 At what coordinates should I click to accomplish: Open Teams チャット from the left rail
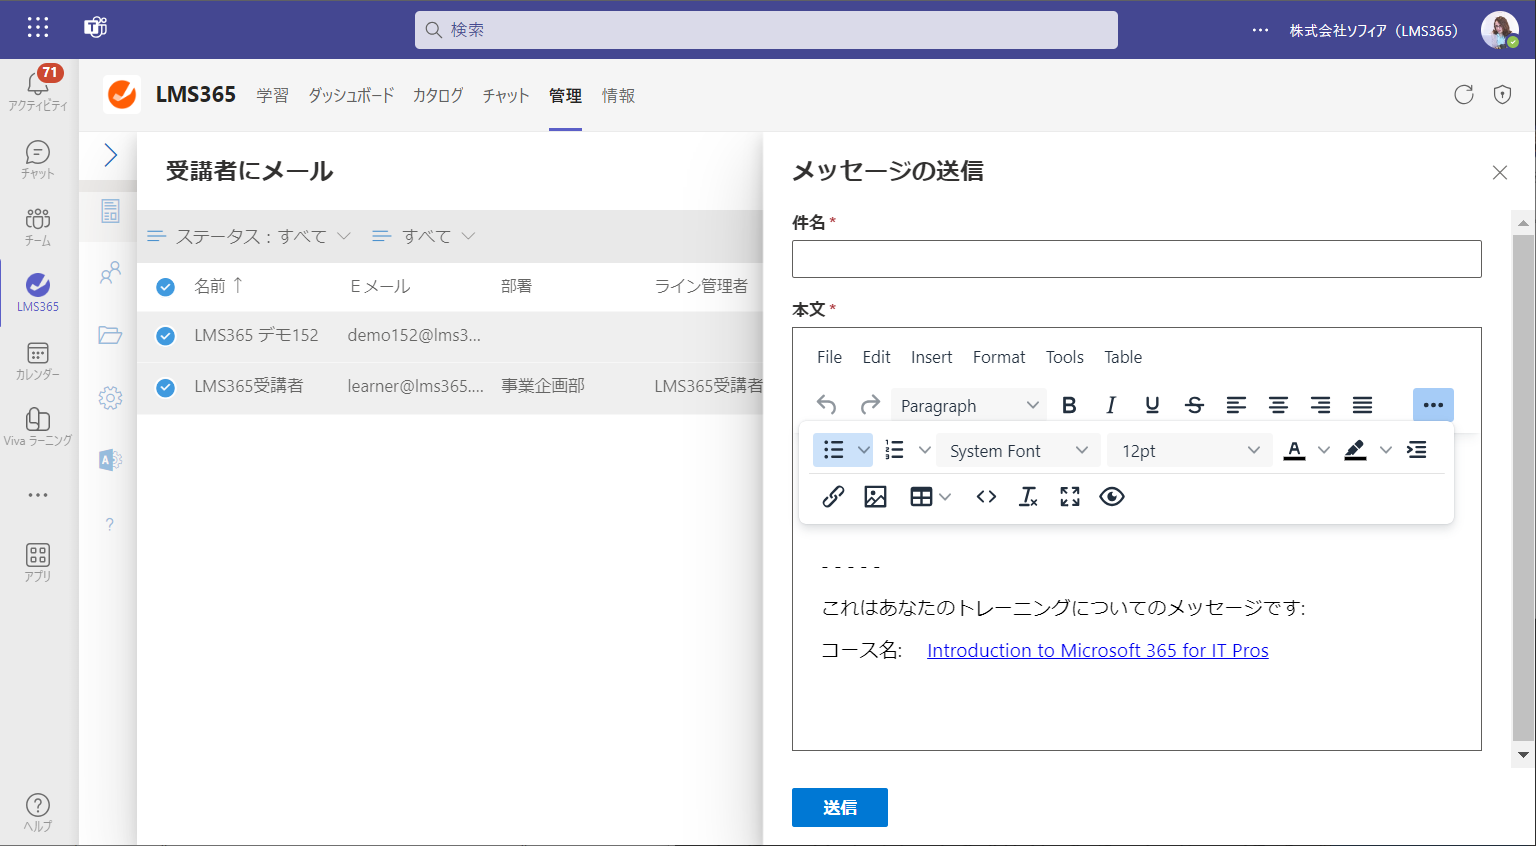(x=38, y=159)
